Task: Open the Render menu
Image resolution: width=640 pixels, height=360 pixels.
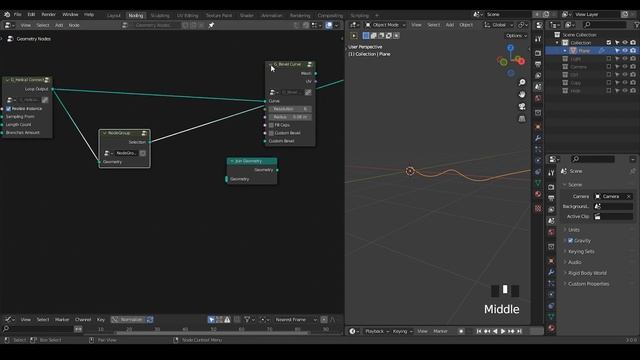Action: click(48, 14)
